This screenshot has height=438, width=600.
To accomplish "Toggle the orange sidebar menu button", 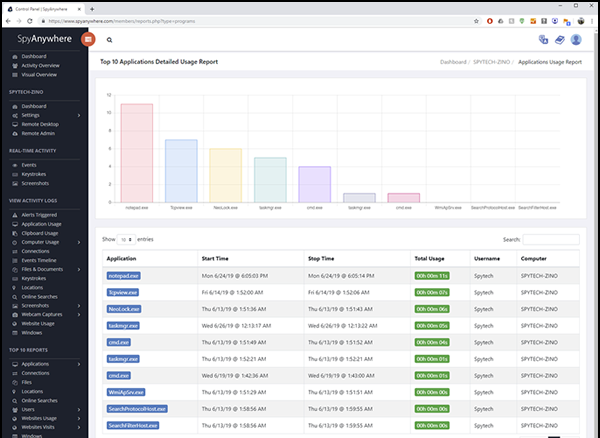I will (88, 39).
